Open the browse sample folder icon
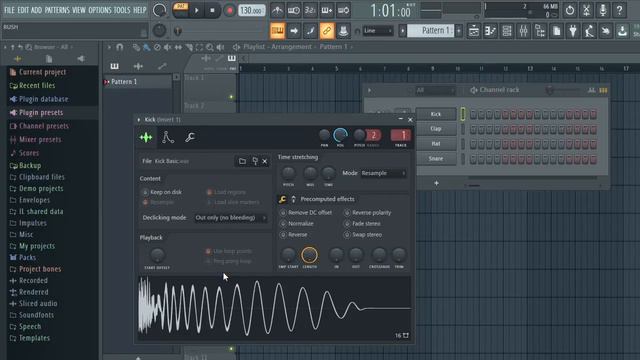Screen dimensions: 640x360 [x=242, y=161]
